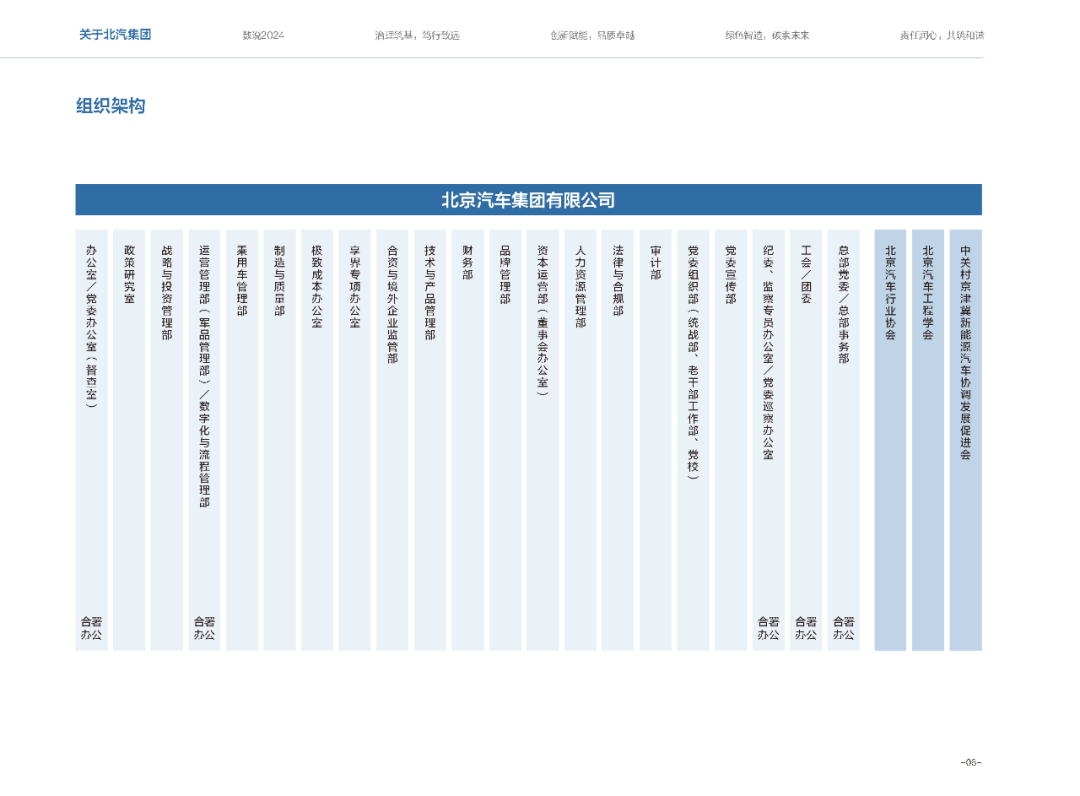
Task: Select the 政策研究室 column
Action: [129, 440]
